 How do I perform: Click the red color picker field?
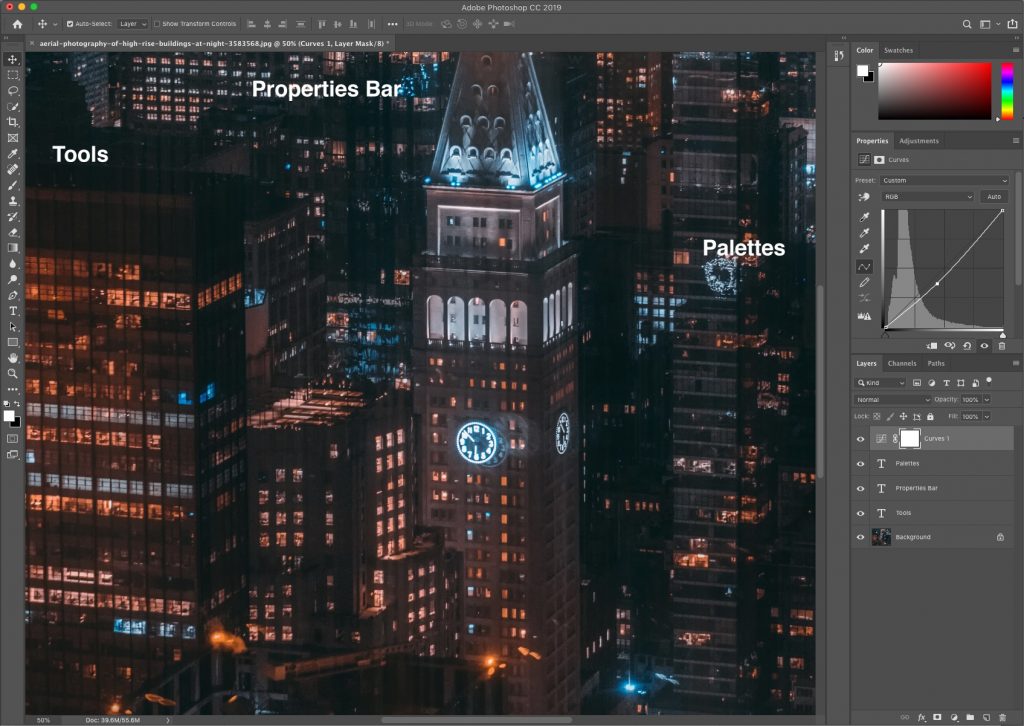pos(935,91)
